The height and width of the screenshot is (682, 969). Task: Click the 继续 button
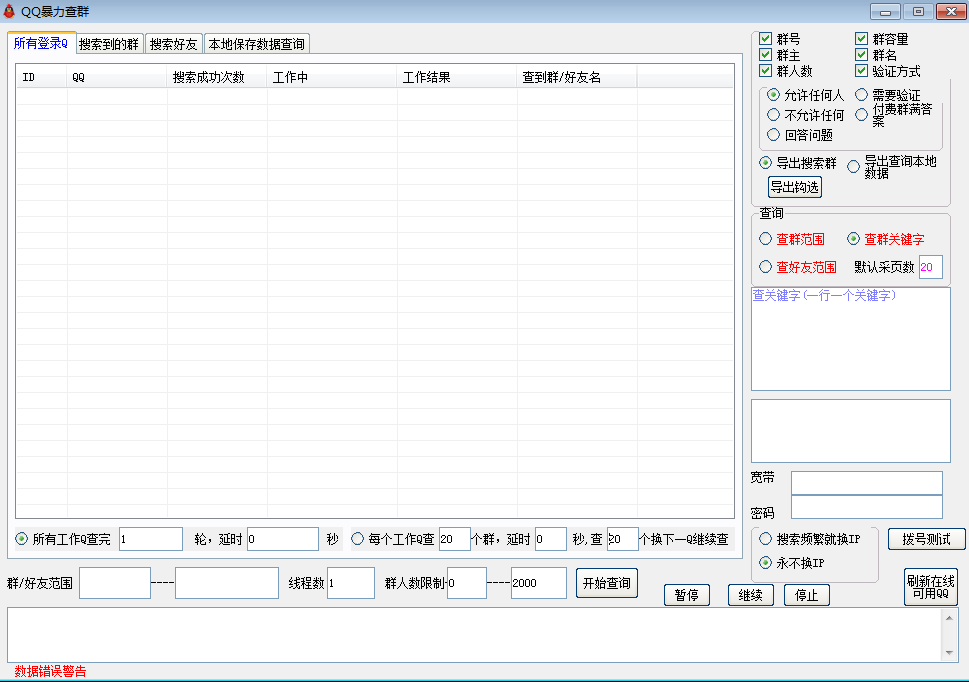(751, 595)
